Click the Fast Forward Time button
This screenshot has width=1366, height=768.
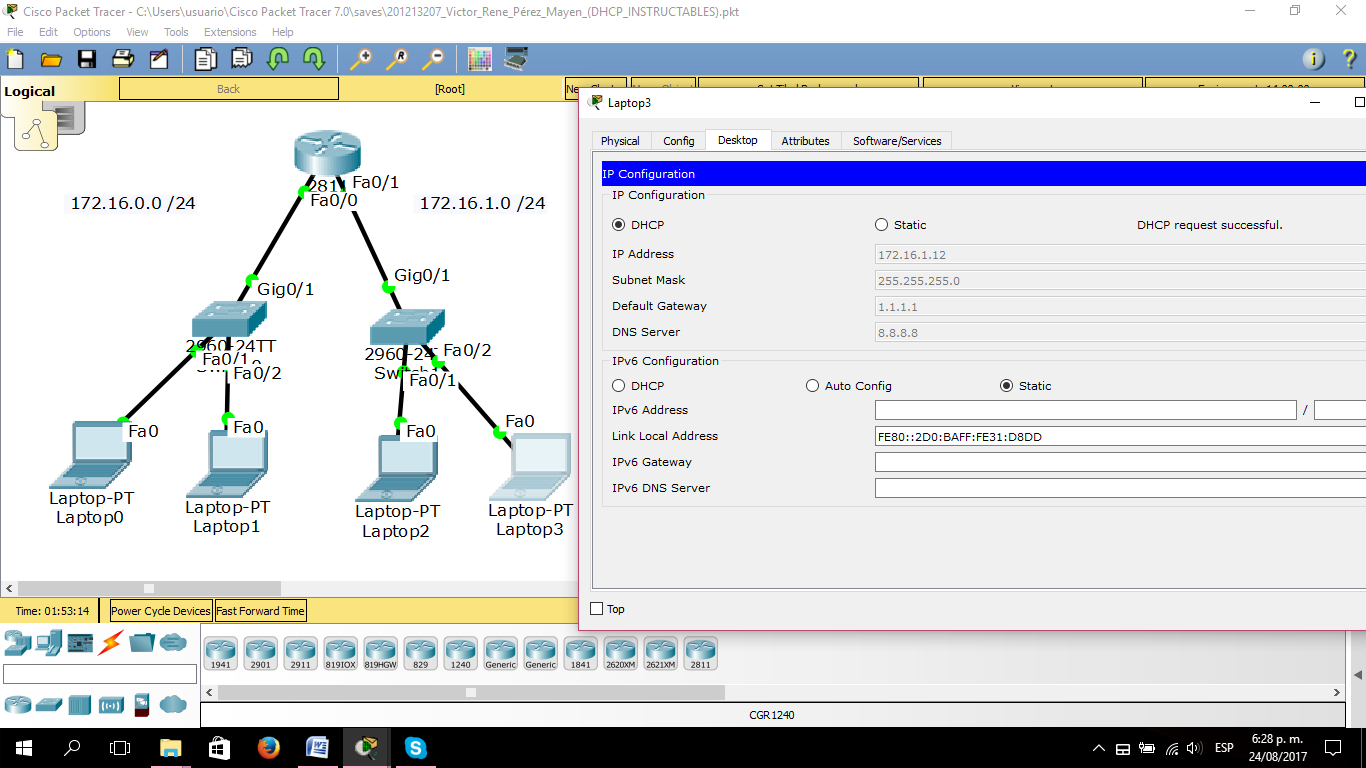(x=260, y=610)
